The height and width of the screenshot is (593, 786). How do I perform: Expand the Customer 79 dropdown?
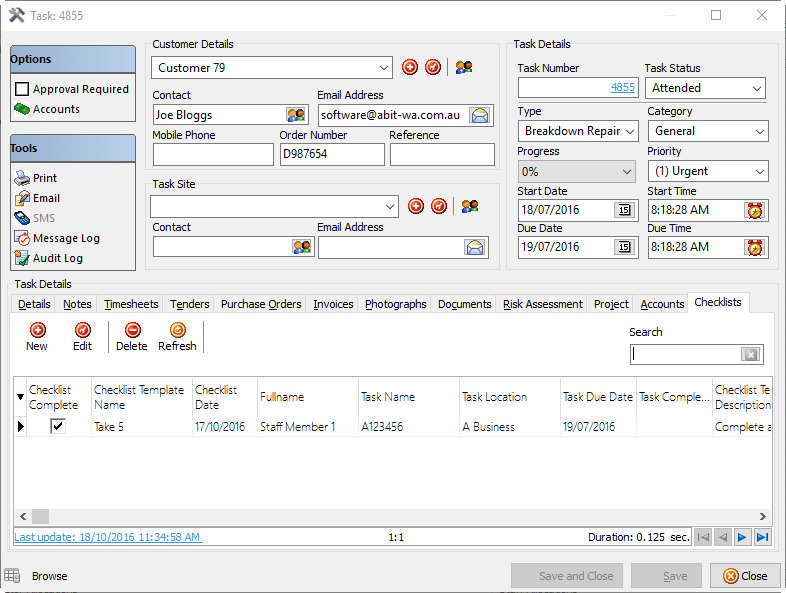click(385, 68)
